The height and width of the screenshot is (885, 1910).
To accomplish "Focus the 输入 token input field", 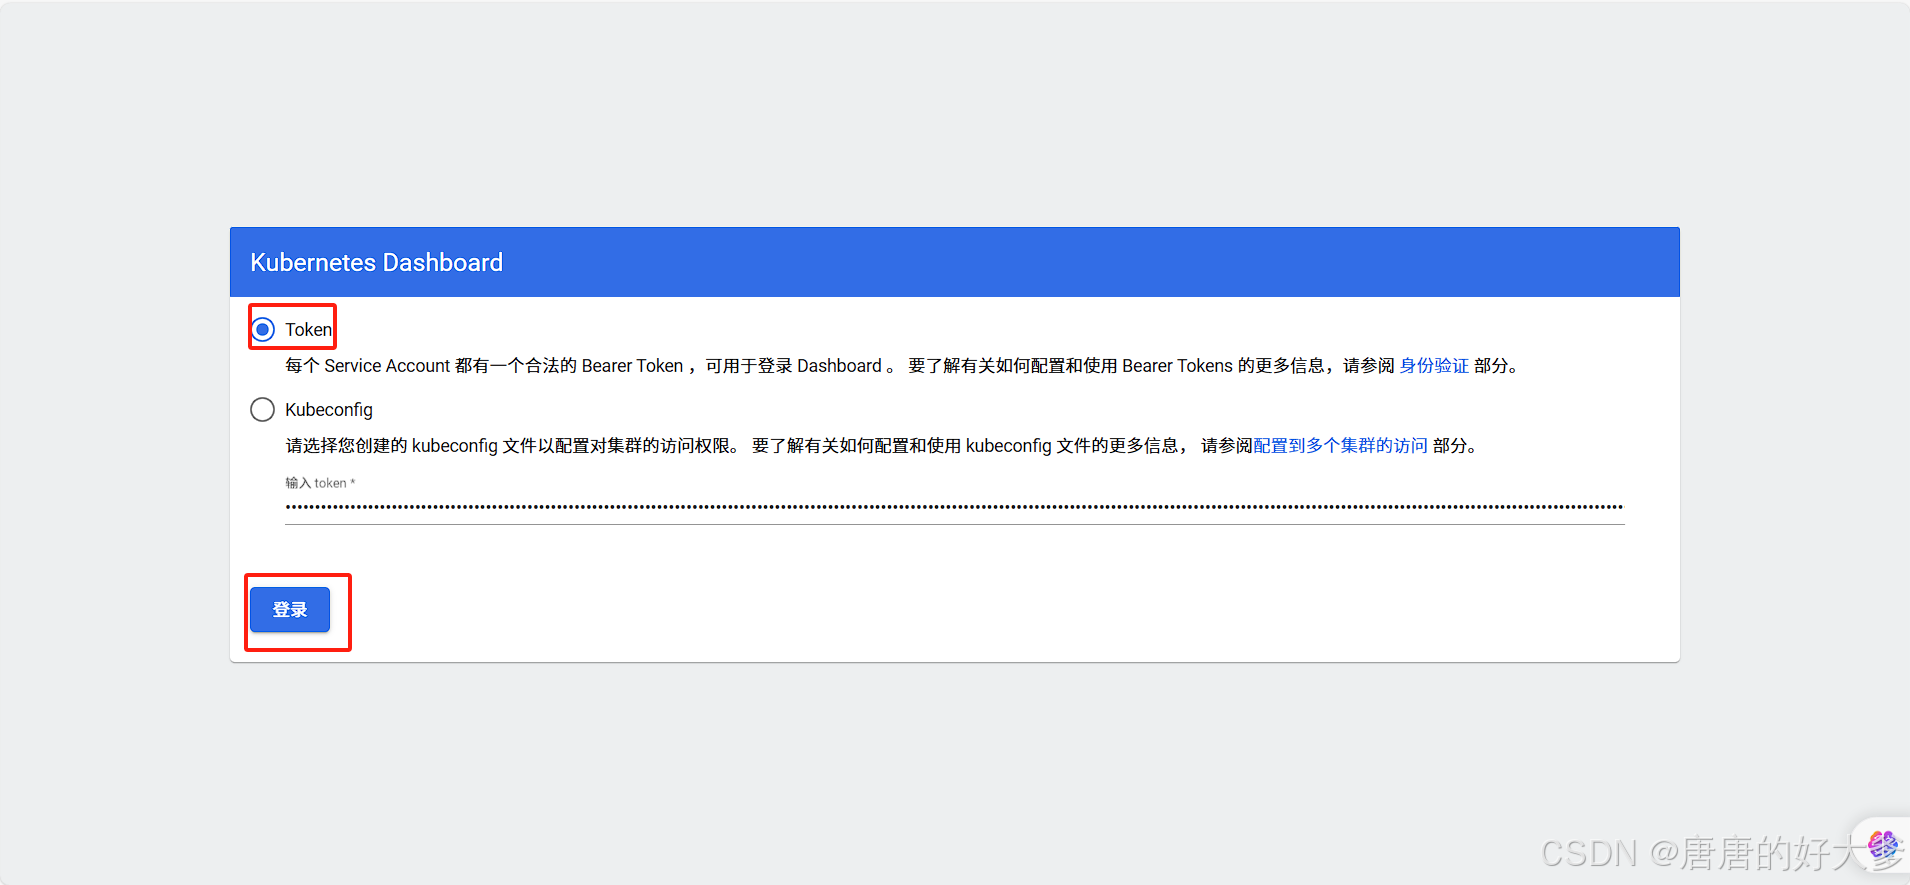I will 955,507.
